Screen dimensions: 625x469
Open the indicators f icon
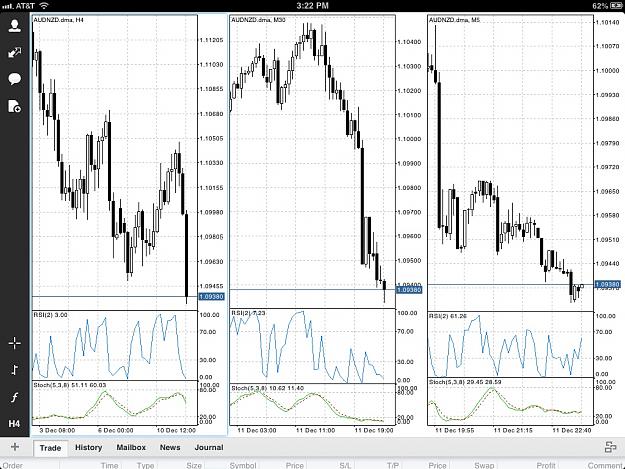click(x=15, y=397)
